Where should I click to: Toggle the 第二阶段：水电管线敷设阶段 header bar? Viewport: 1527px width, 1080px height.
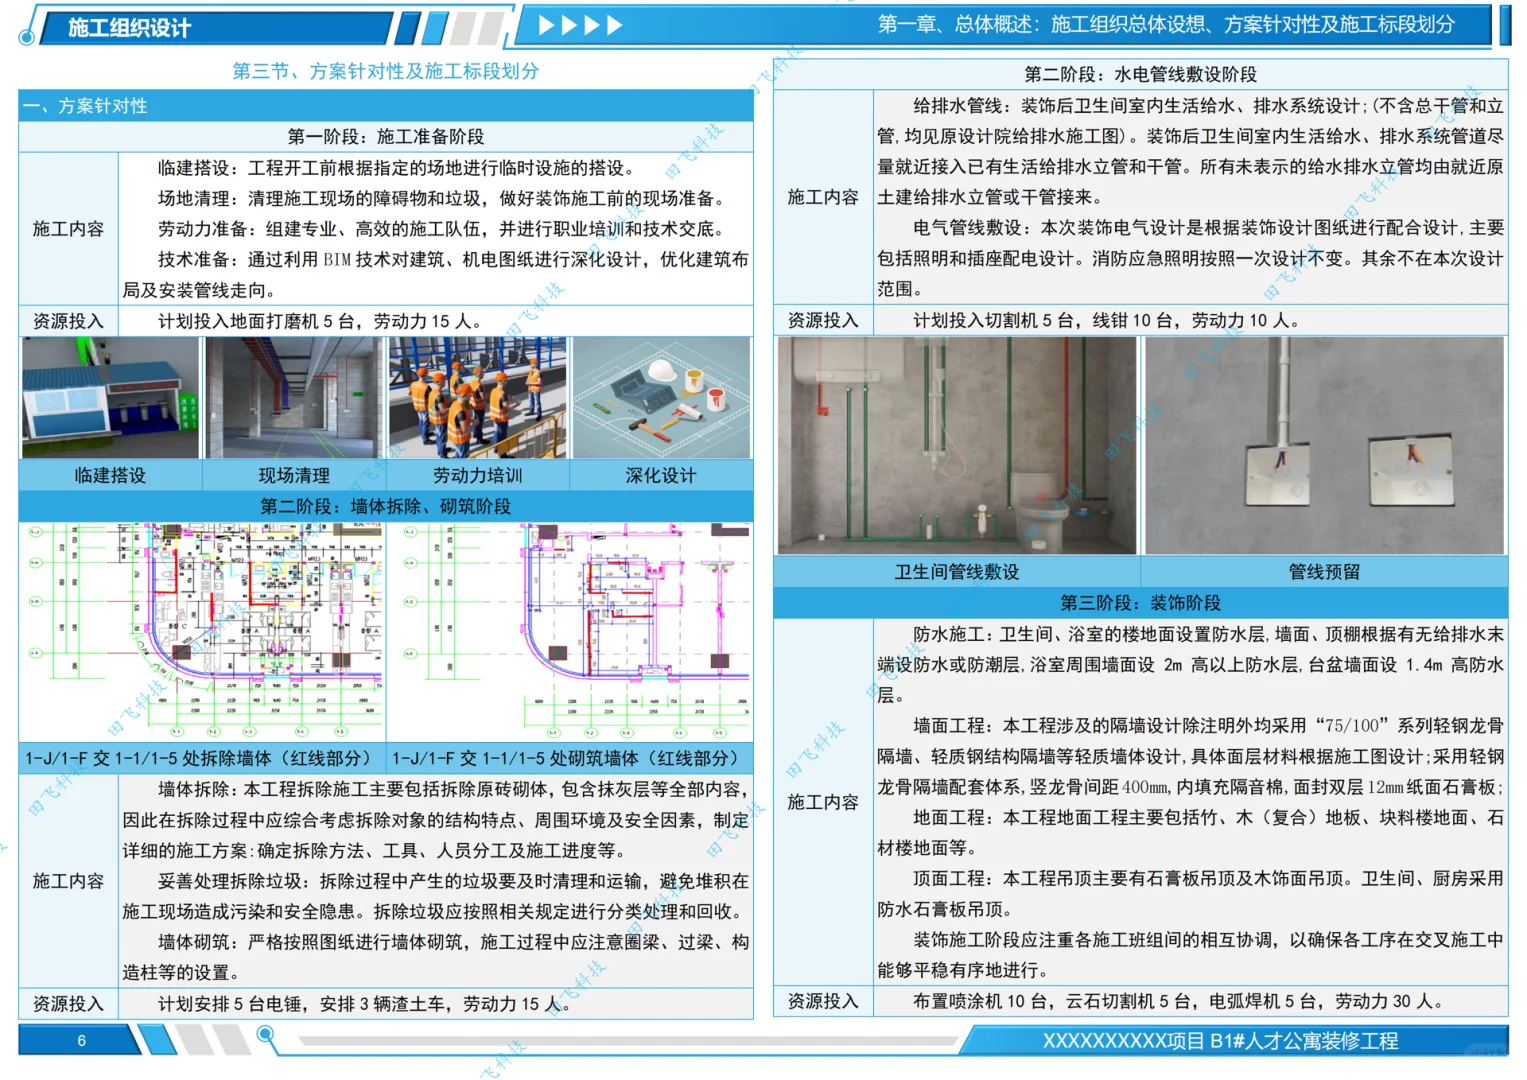(x=1143, y=73)
